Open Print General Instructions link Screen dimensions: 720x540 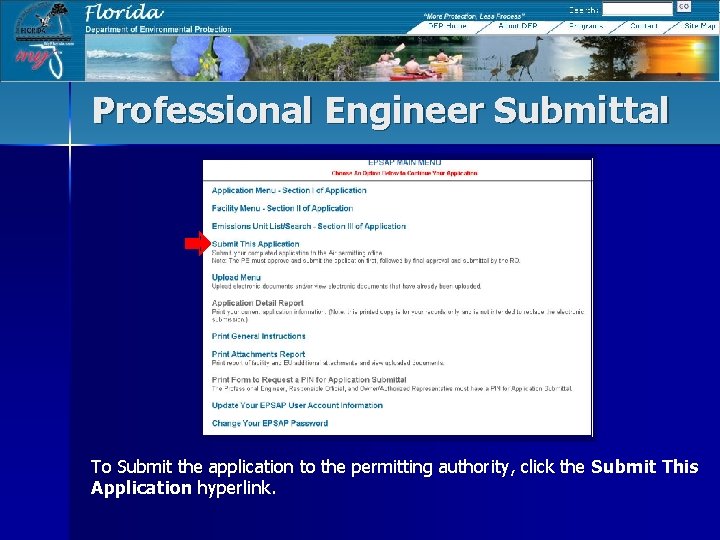pyautogui.click(x=258, y=336)
